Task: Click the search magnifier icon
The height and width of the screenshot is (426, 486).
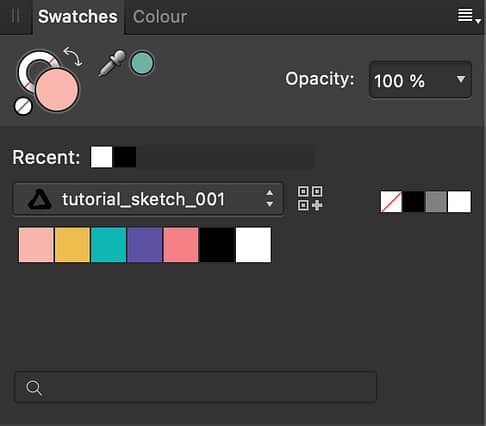Action: 34,388
